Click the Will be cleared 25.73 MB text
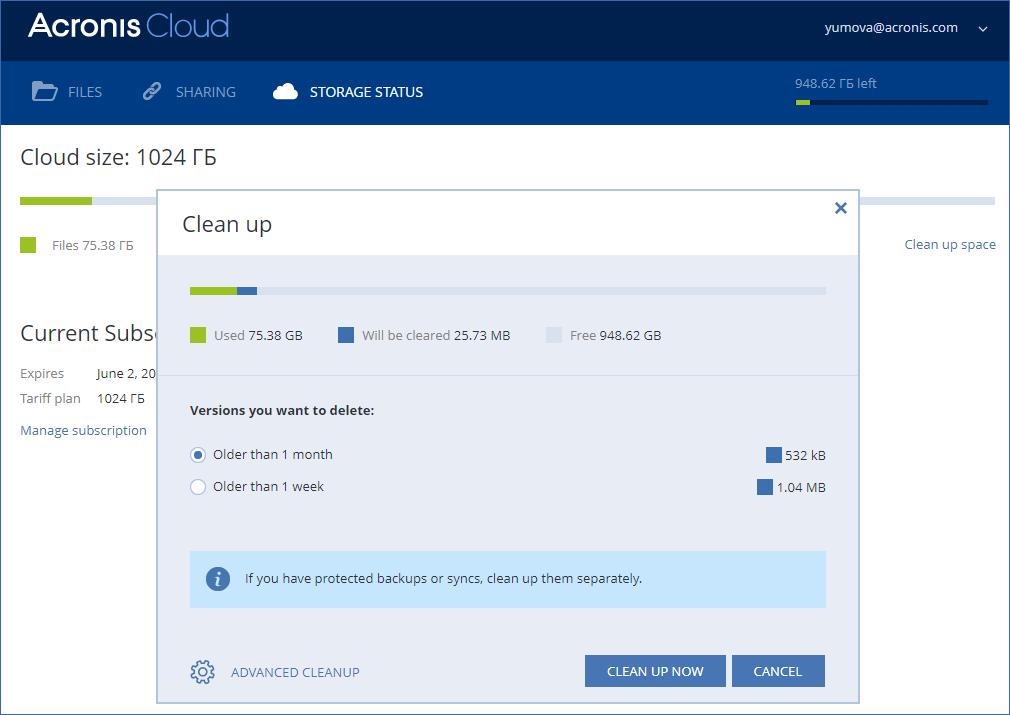1010x715 pixels. tap(436, 336)
